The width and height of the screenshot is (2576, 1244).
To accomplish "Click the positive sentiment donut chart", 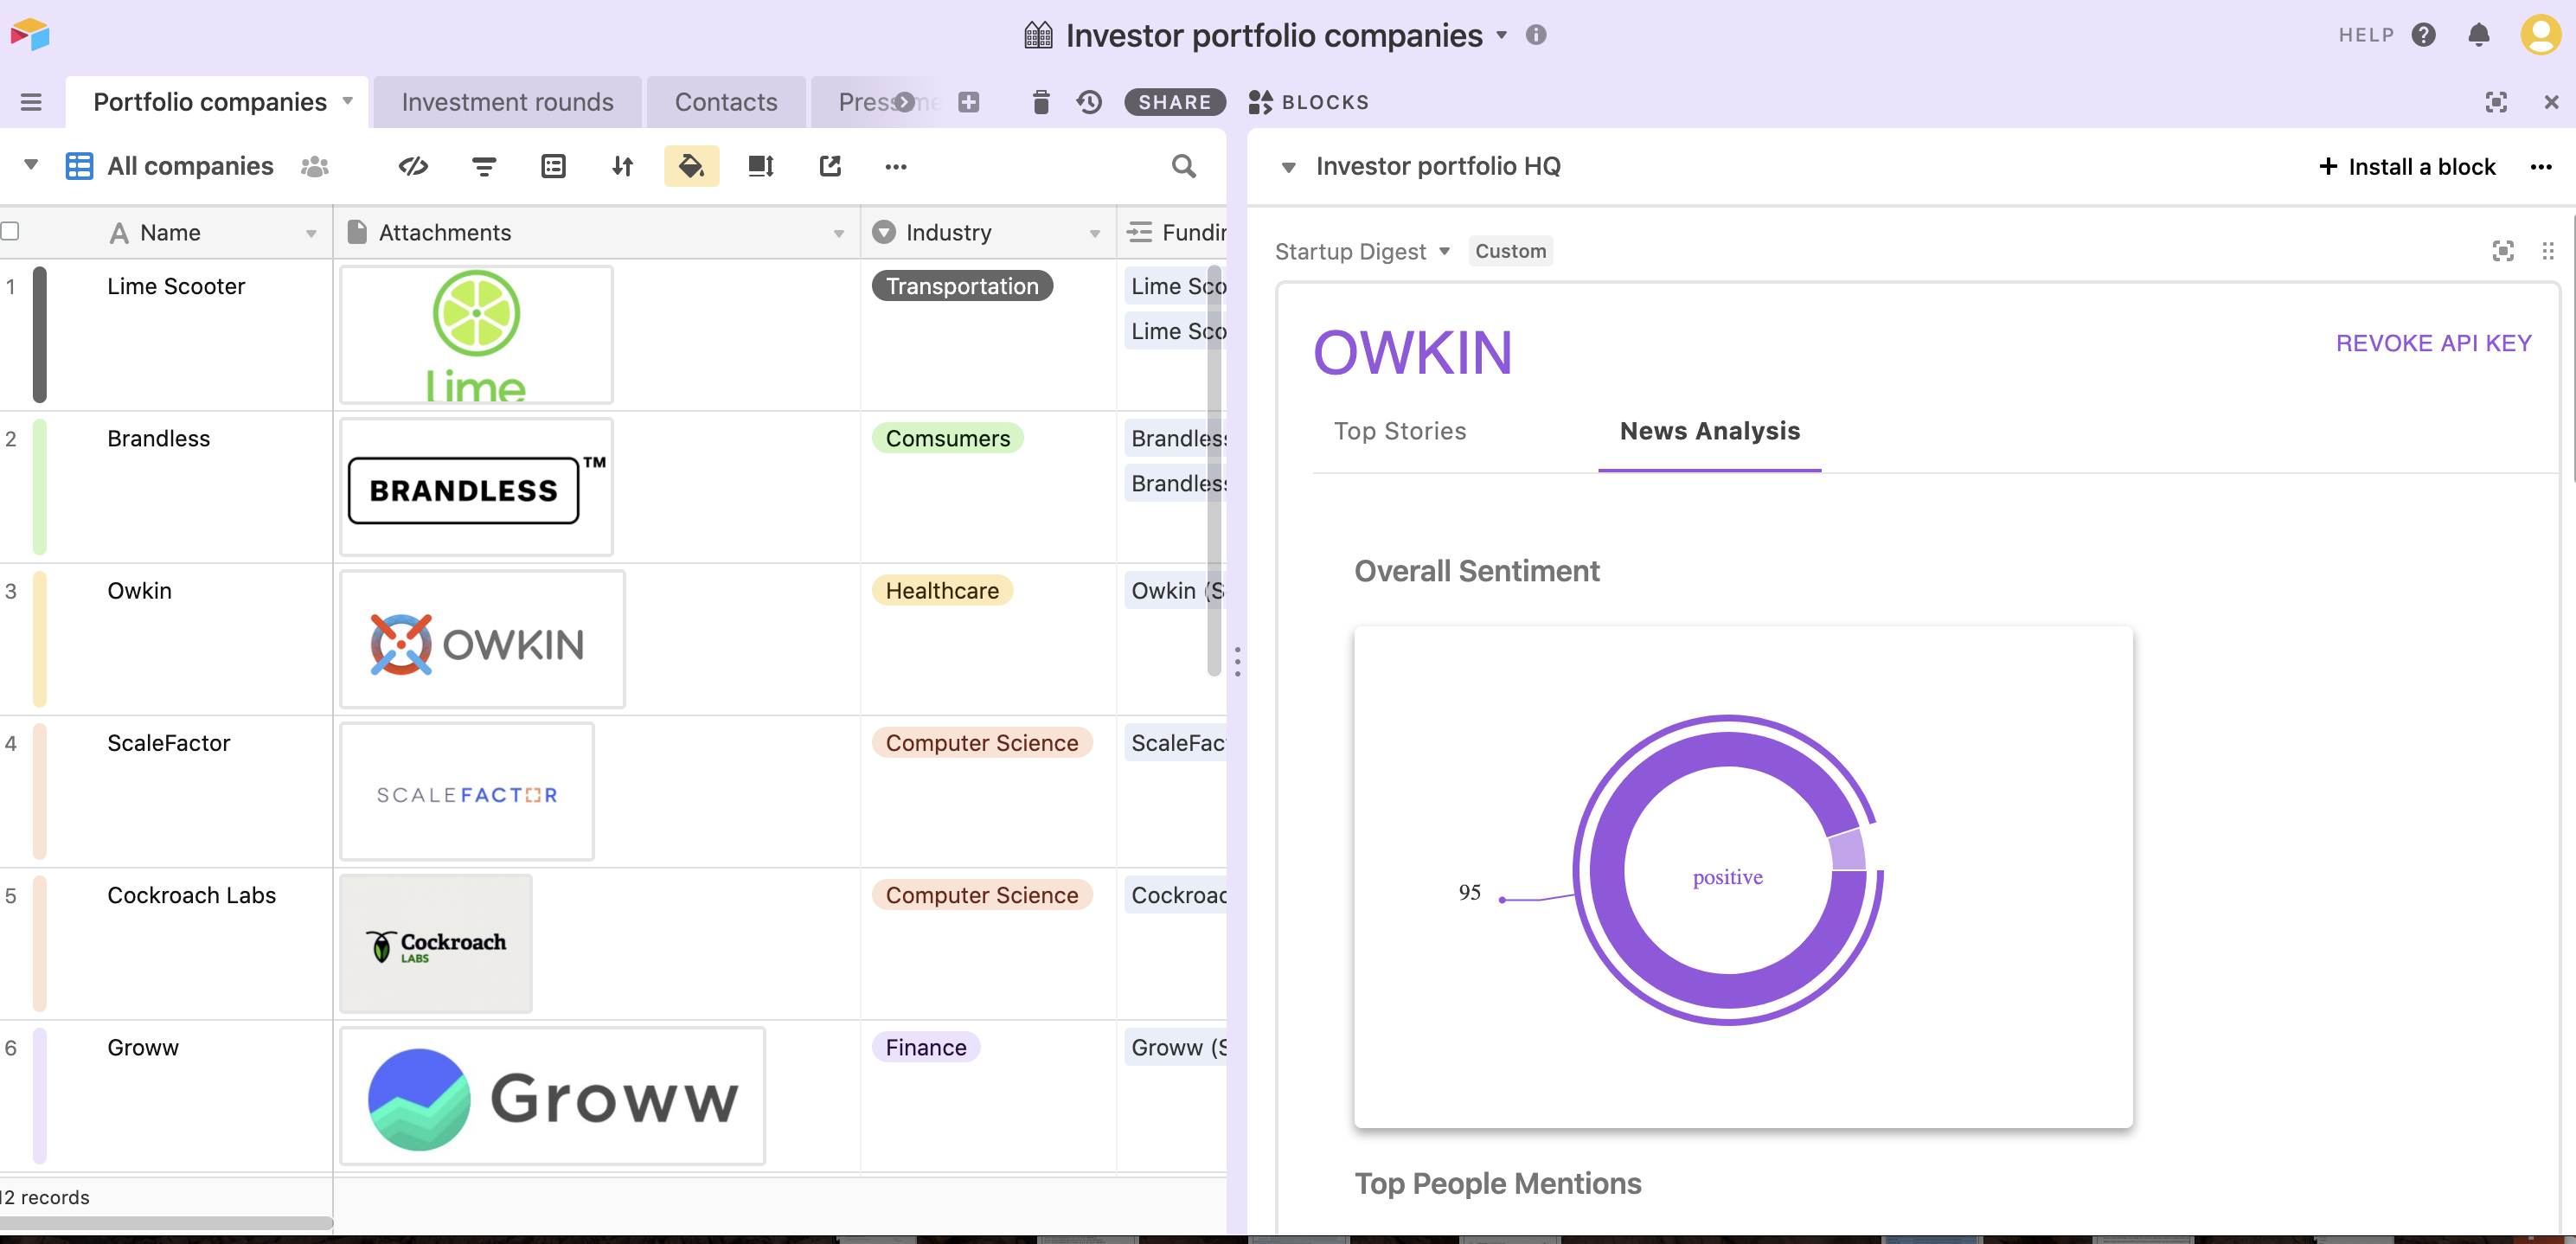I will 1727,870.
